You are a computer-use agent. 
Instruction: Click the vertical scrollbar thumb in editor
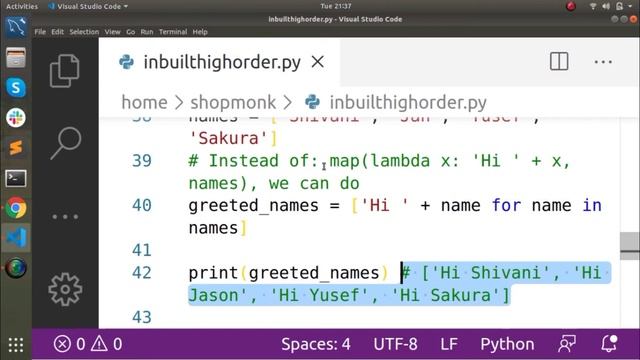tap(629, 246)
